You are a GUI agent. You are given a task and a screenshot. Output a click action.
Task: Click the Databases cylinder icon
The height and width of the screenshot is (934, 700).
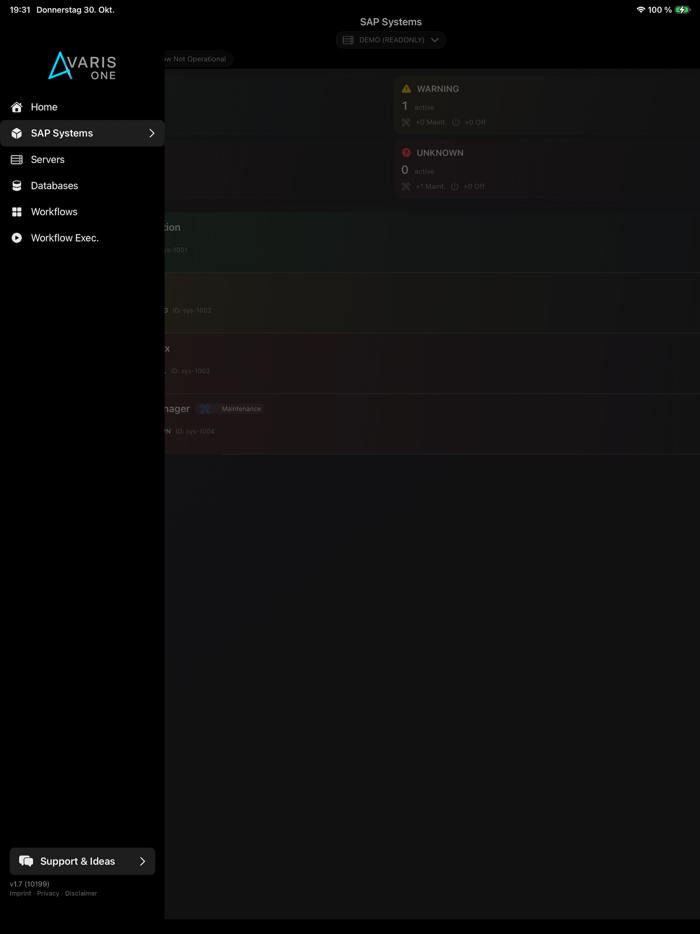click(17, 186)
